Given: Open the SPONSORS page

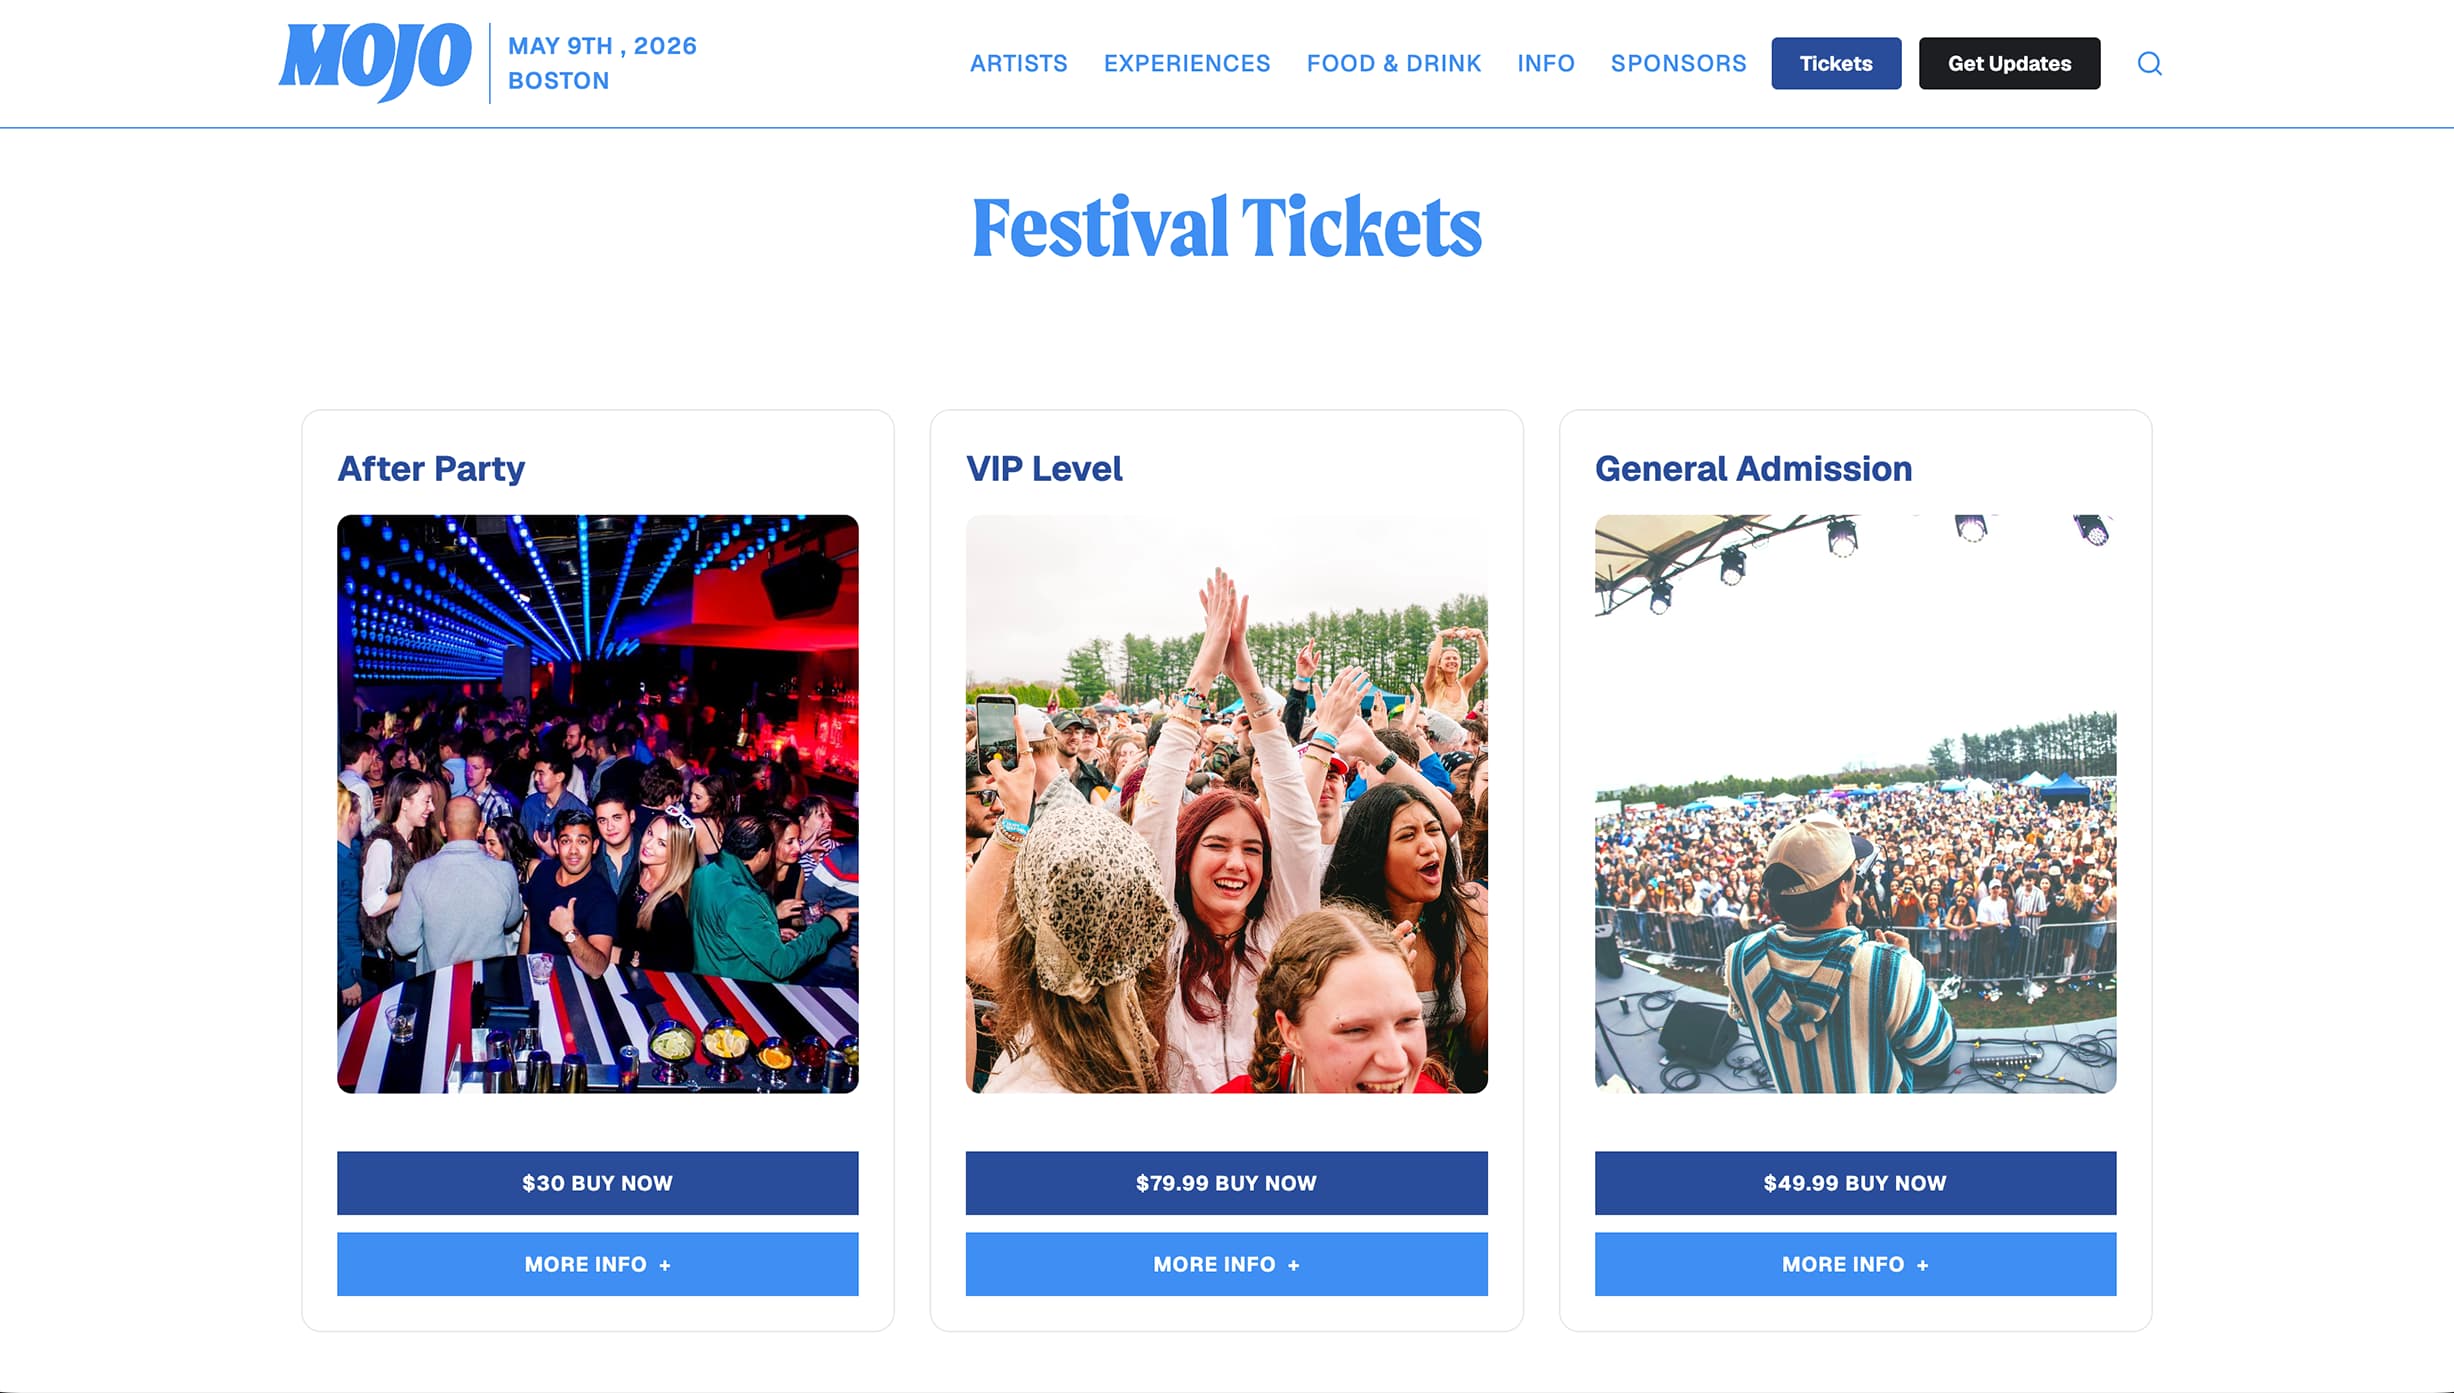Looking at the screenshot, I should pyautogui.click(x=1678, y=63).
